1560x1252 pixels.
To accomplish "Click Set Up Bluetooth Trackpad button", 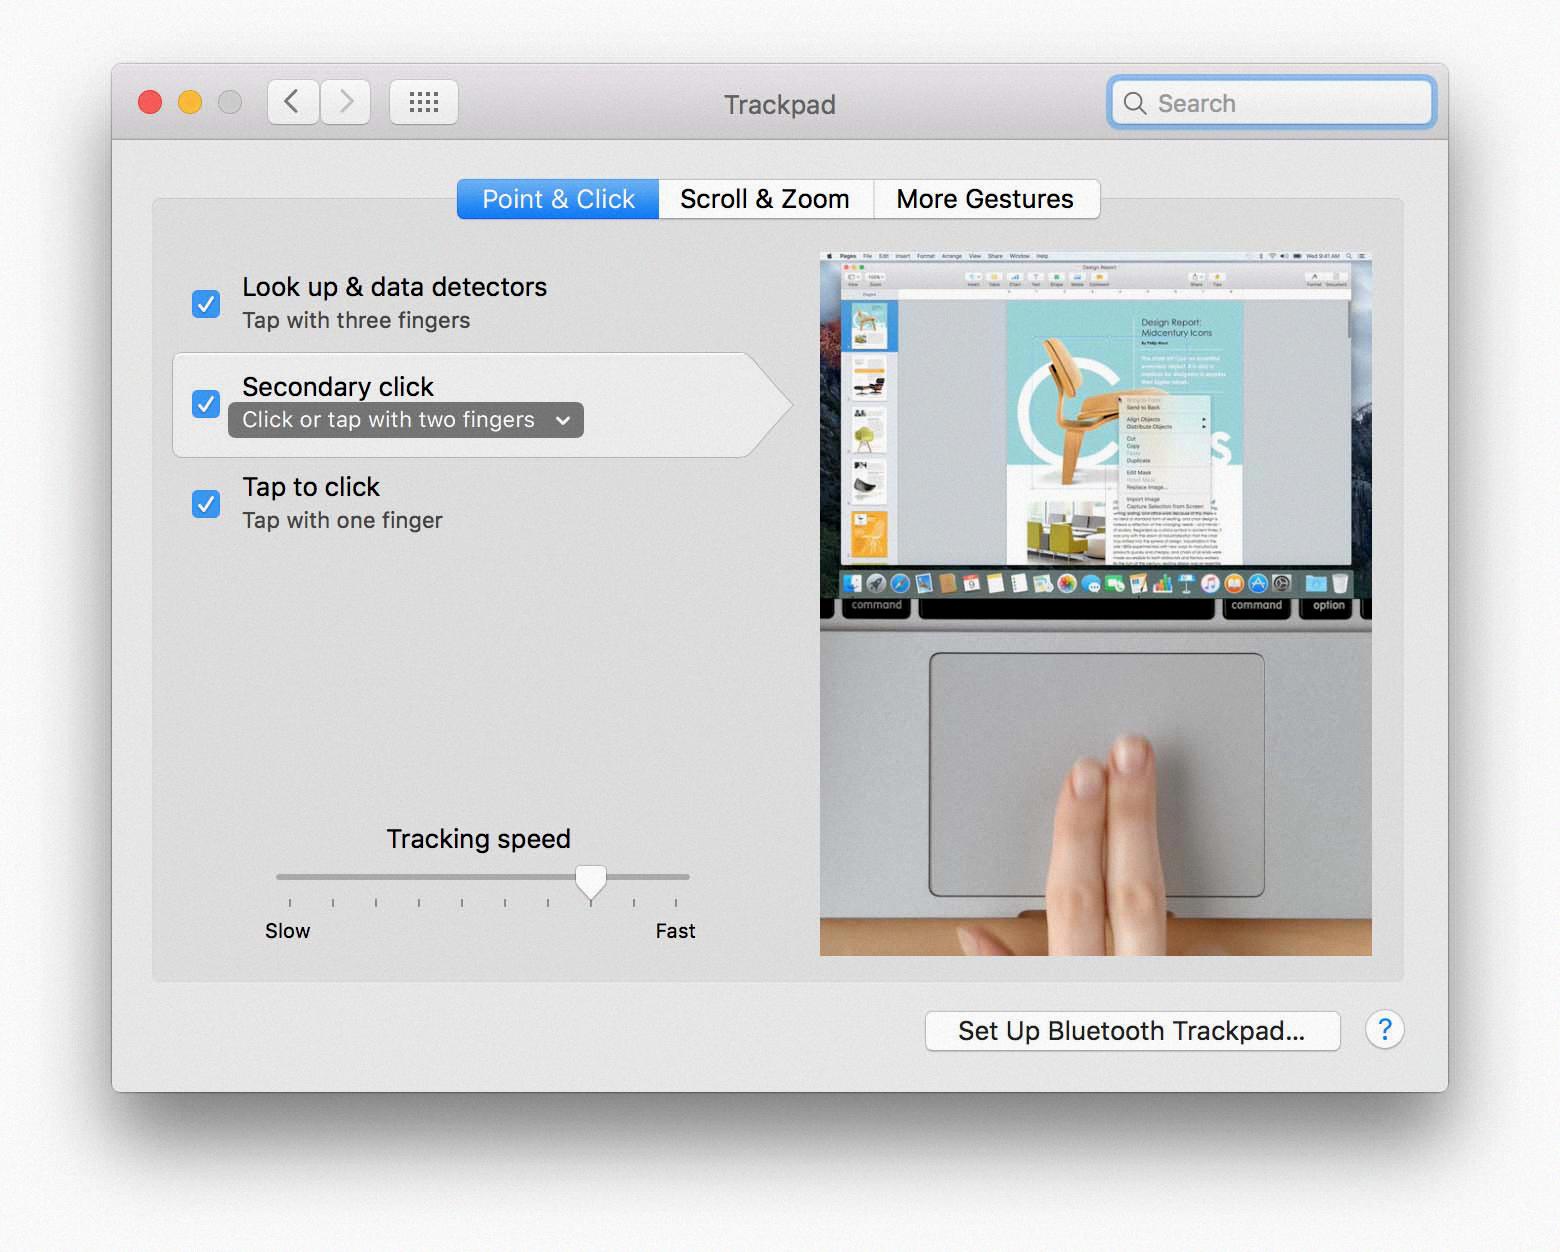I will tap(1131, 1030).
